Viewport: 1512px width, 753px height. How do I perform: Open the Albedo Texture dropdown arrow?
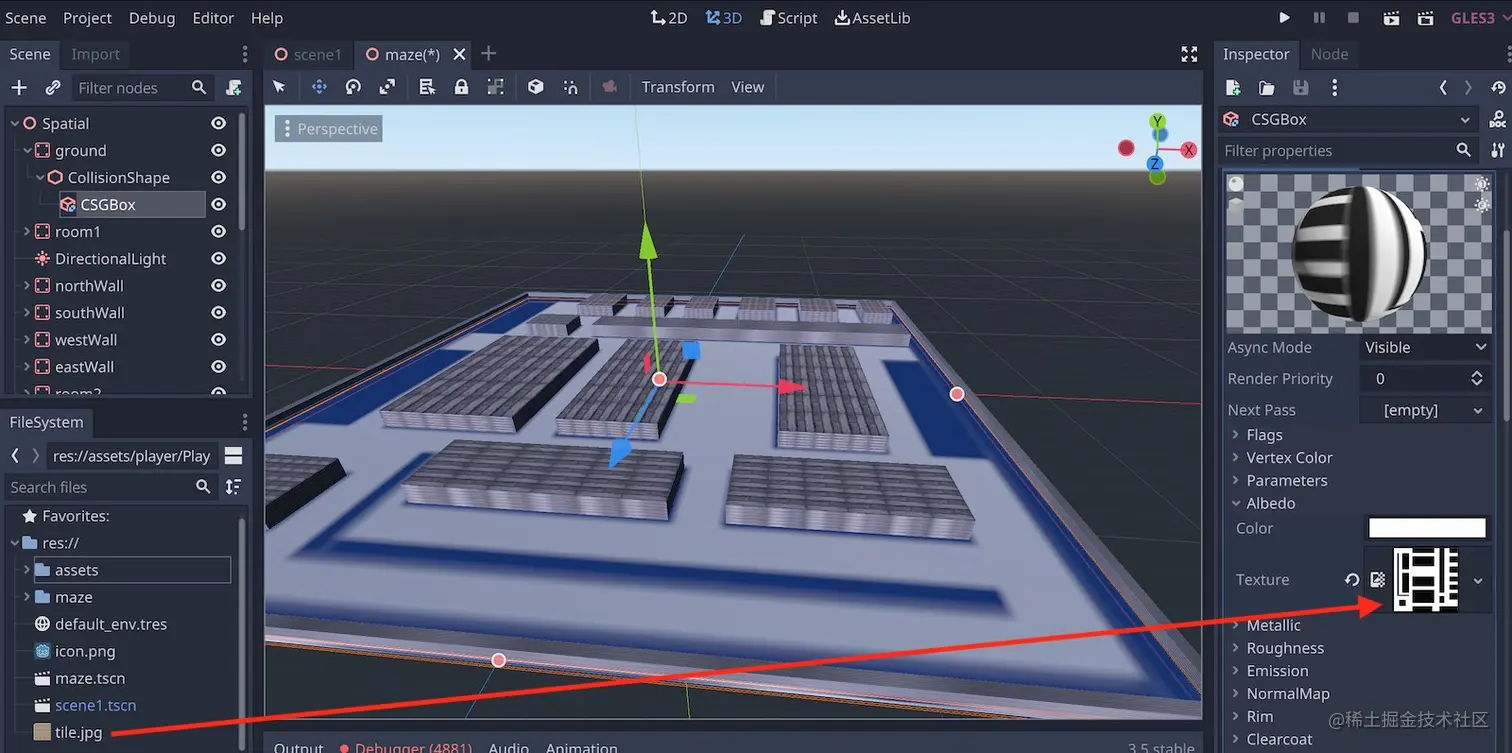click(1478, 580)
